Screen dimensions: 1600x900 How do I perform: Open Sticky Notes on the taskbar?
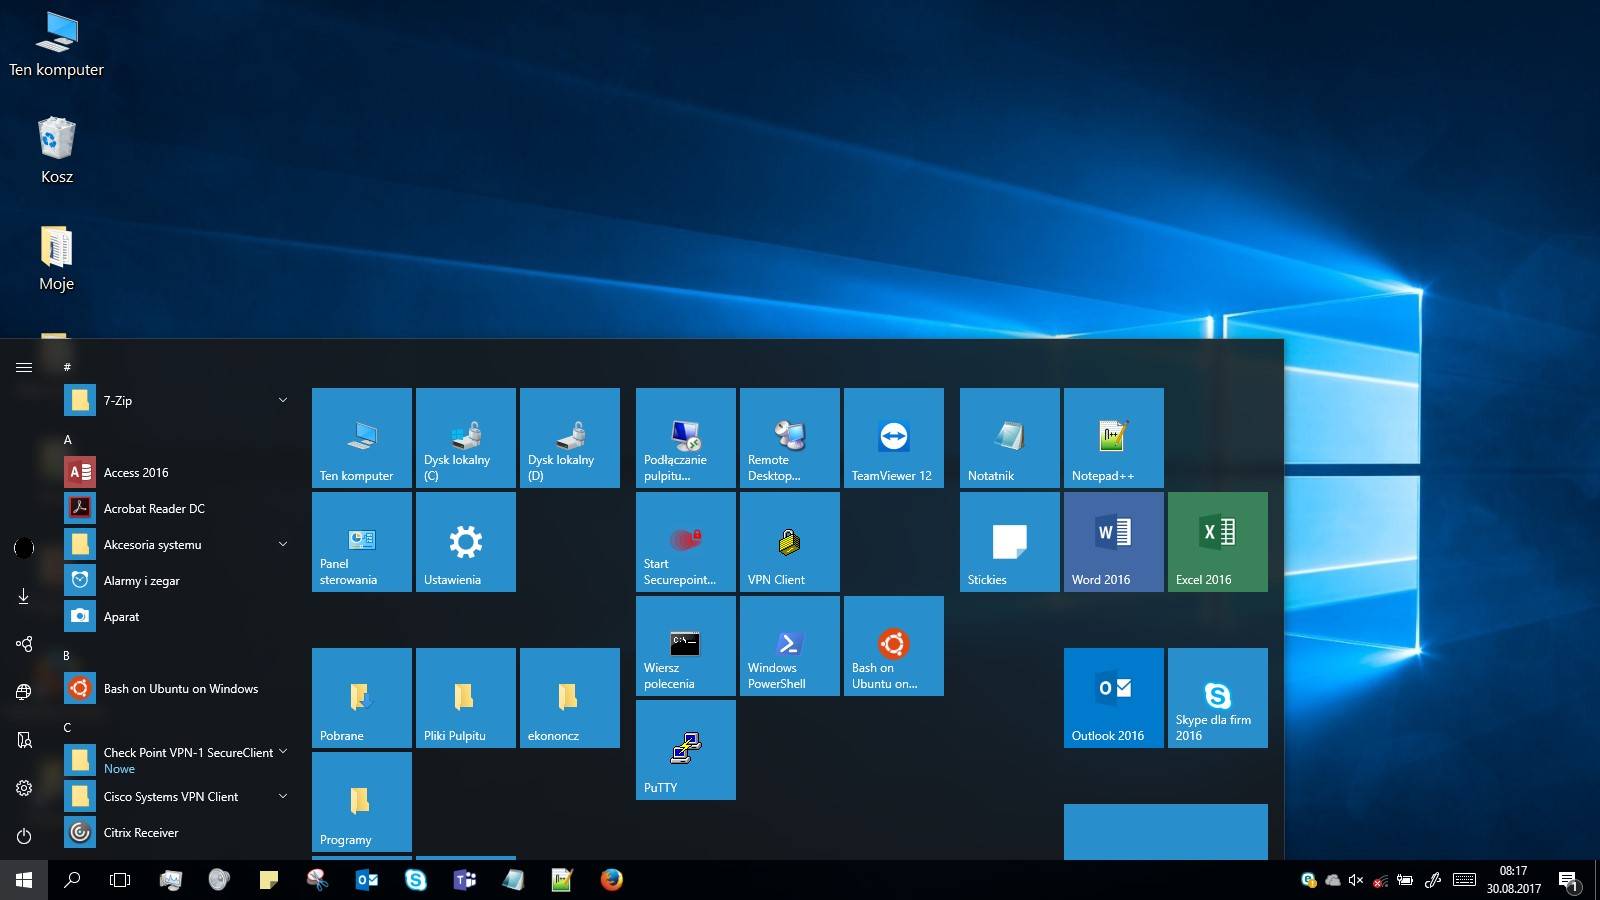[268, 880]
